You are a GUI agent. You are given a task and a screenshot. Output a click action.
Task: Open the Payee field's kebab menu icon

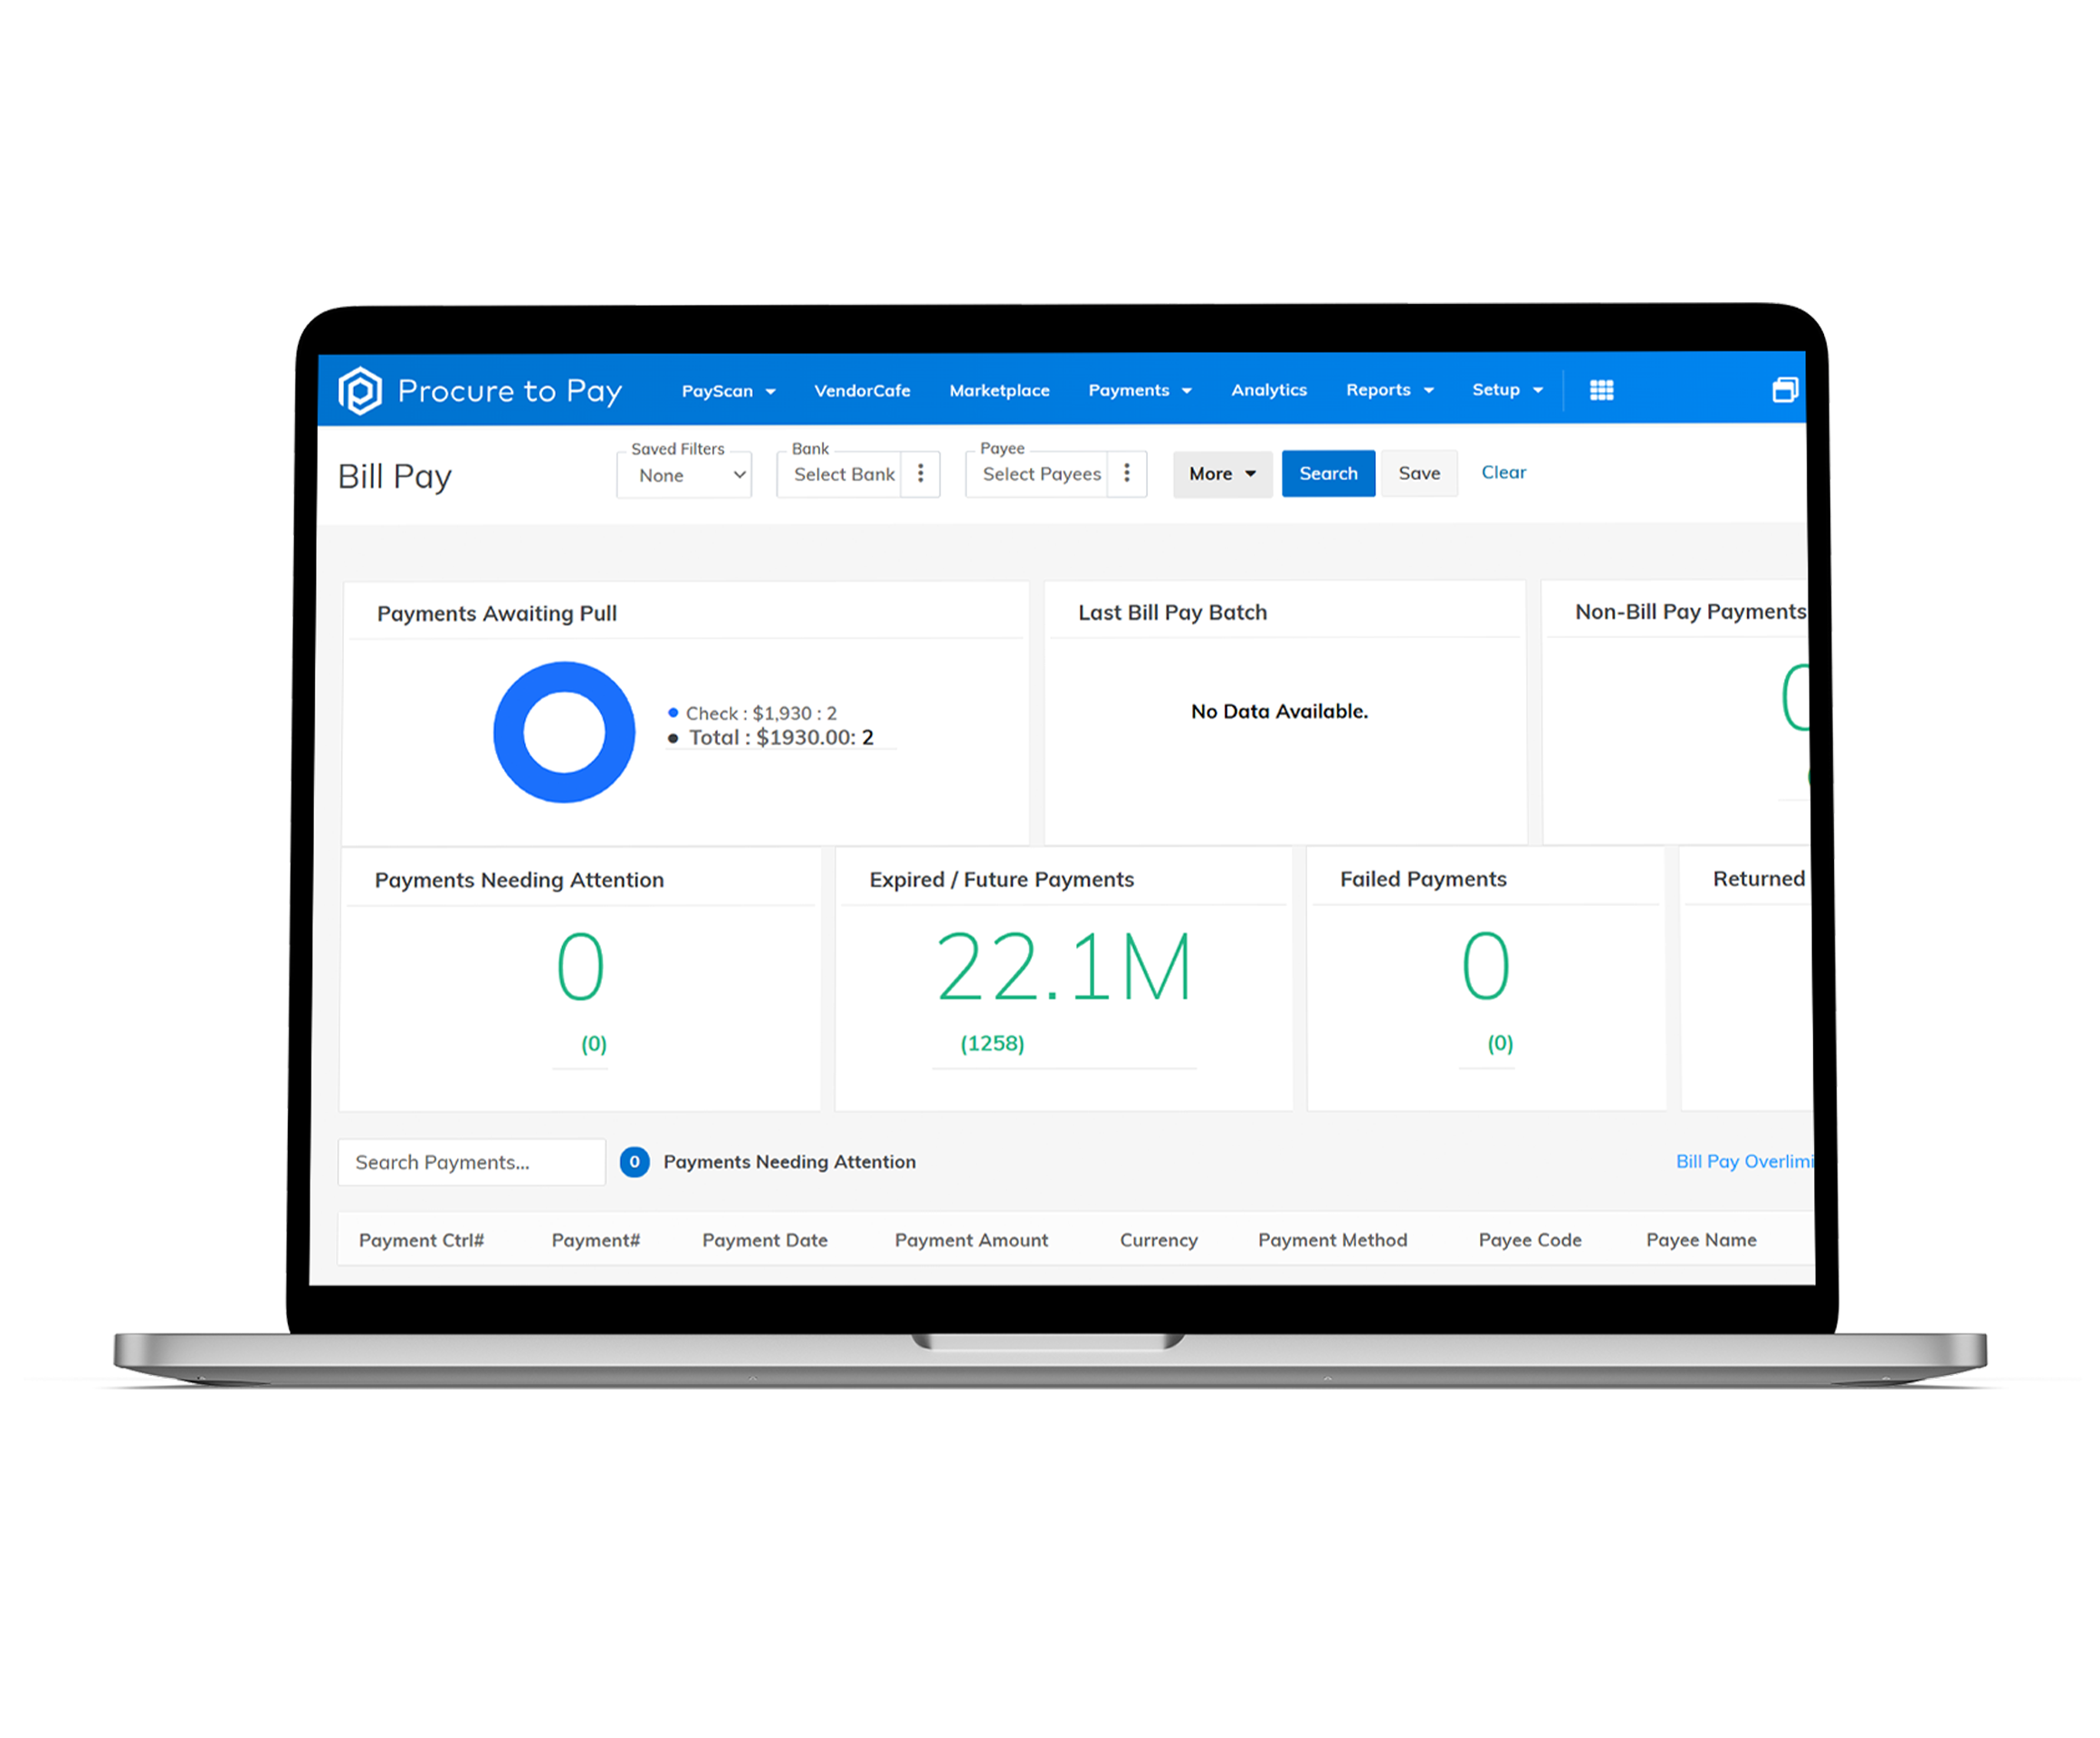click(1127, 474)
